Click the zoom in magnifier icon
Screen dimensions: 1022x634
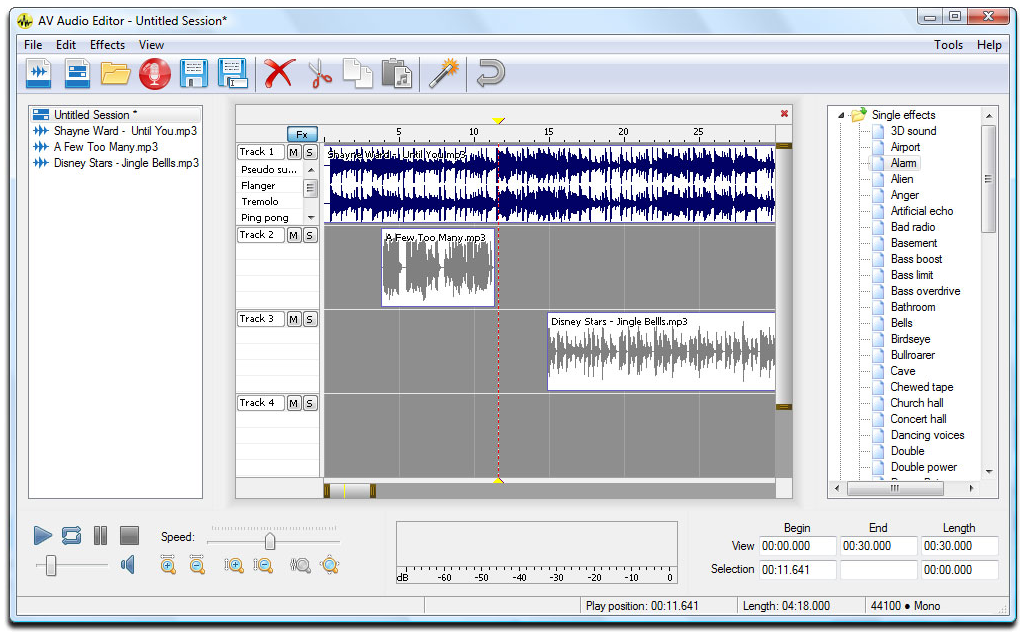(168, 565)
